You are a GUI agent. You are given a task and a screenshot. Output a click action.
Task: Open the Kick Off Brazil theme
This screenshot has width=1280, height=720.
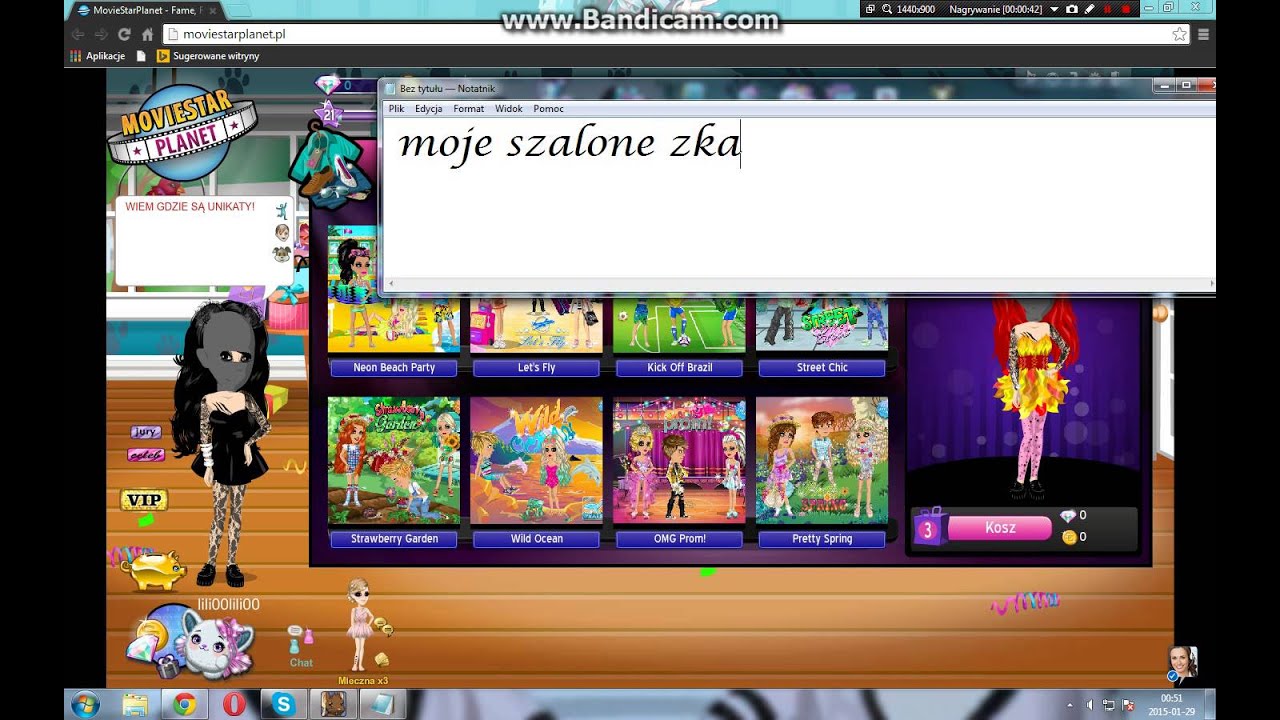coord(679,368)
